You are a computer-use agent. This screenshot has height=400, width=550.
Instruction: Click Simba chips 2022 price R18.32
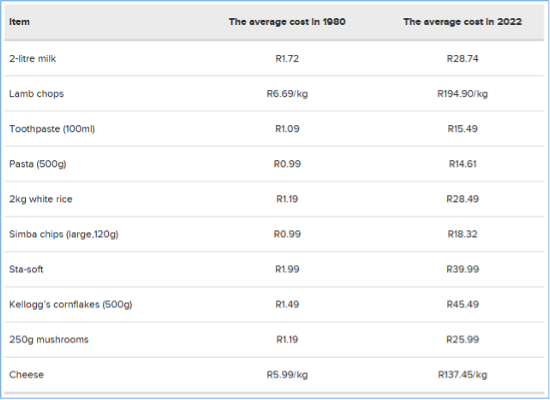462,234
